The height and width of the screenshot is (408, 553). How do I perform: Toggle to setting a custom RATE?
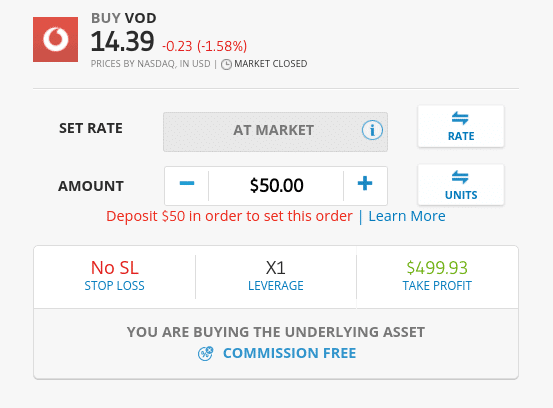(x=461, y=126)
